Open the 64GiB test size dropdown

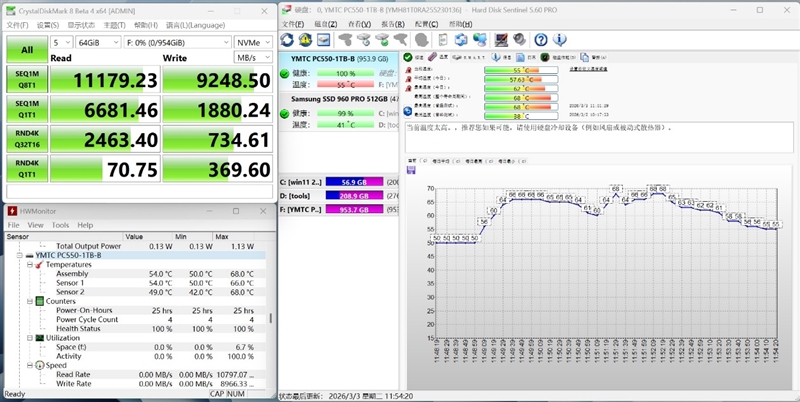98,42
